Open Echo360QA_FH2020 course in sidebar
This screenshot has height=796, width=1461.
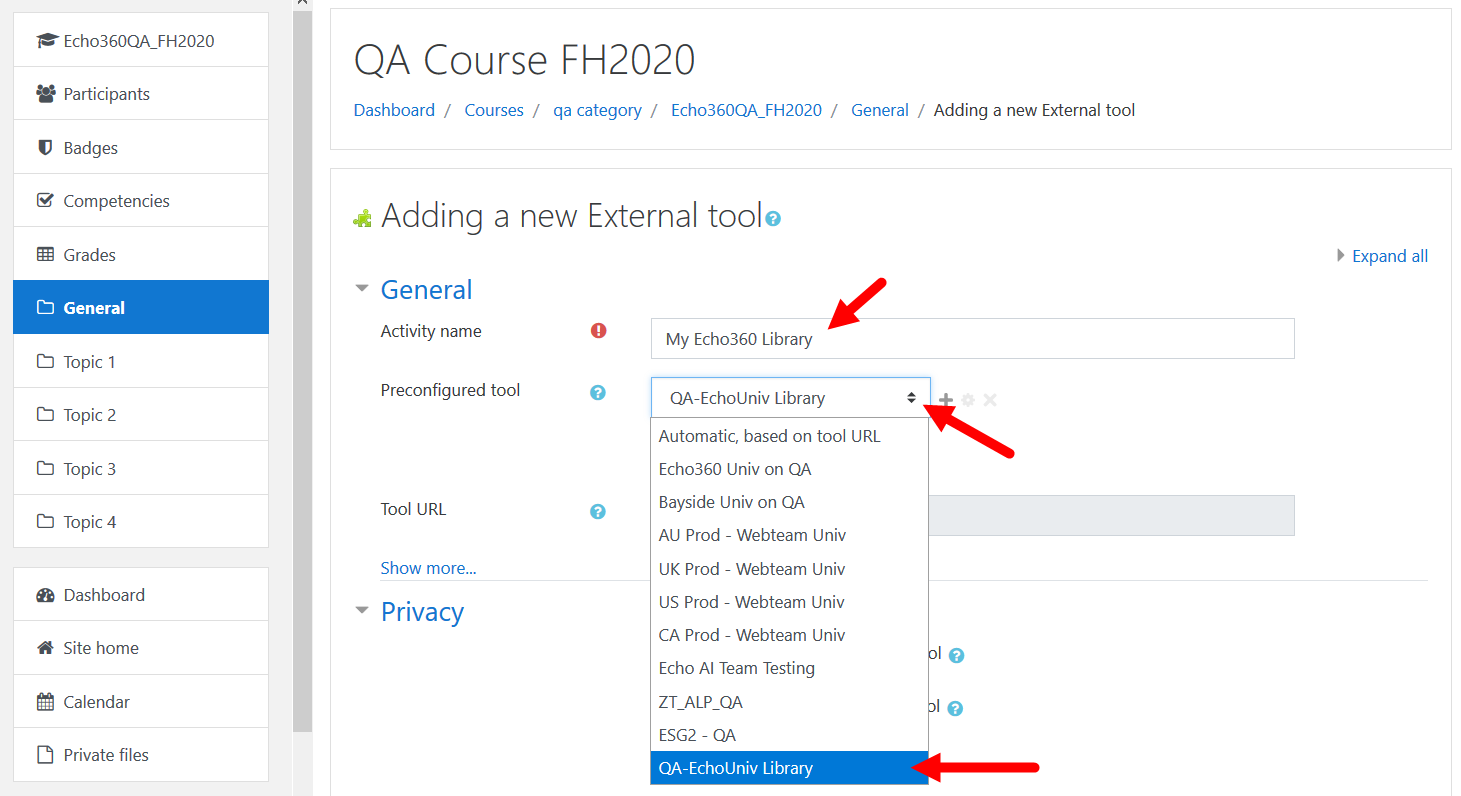(141, 40)
